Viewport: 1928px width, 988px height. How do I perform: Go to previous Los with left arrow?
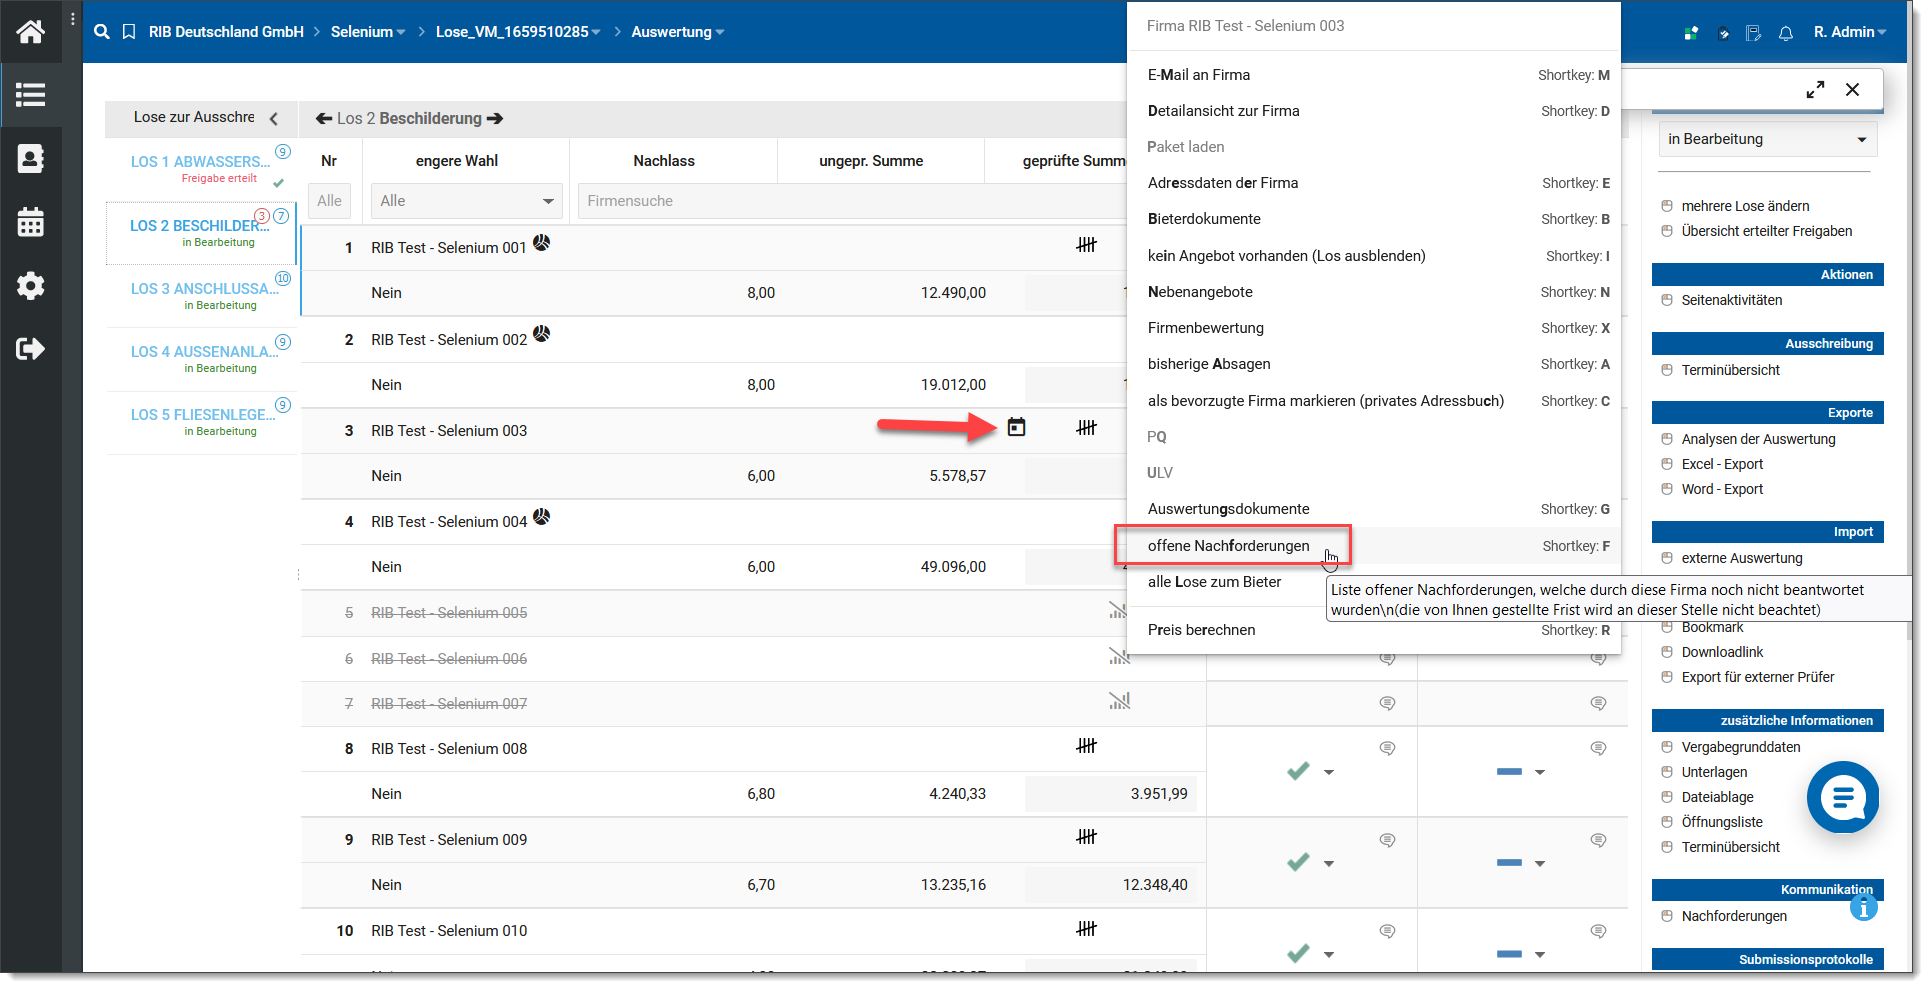click(x=324, y=118)
